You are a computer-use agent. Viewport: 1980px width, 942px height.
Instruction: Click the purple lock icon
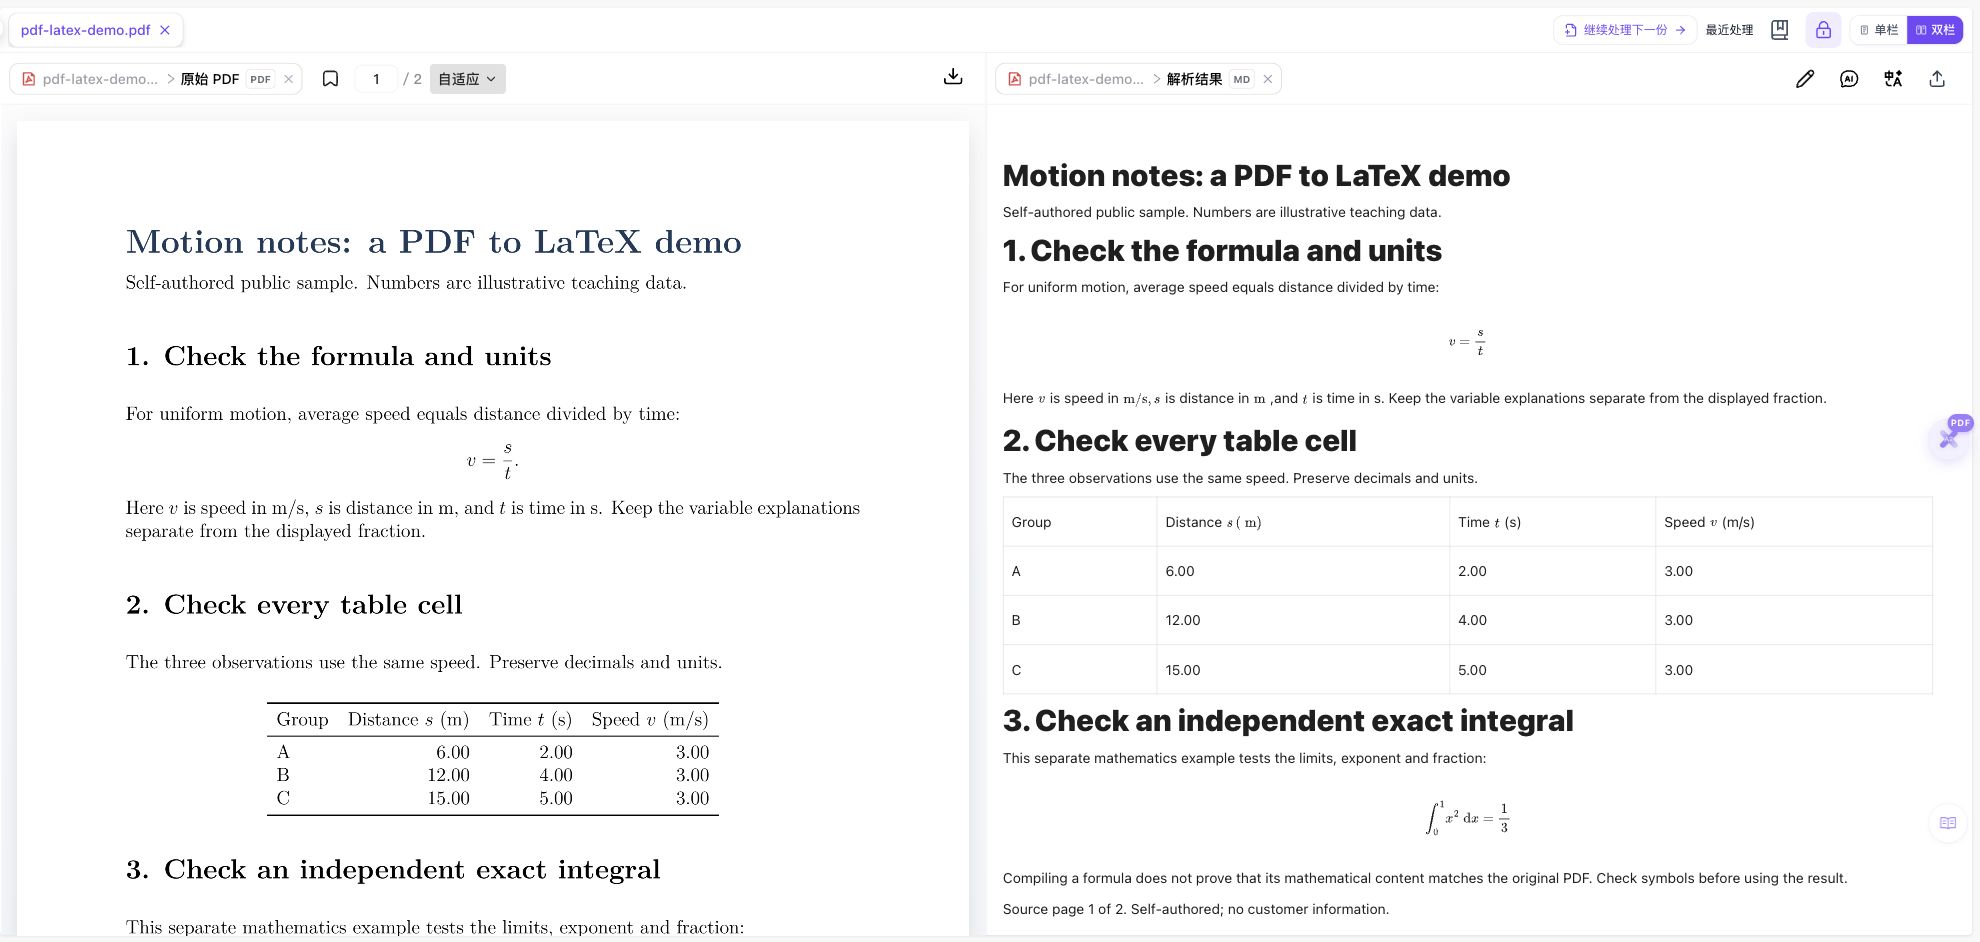pyautogui.click(x=1823, y=30)
